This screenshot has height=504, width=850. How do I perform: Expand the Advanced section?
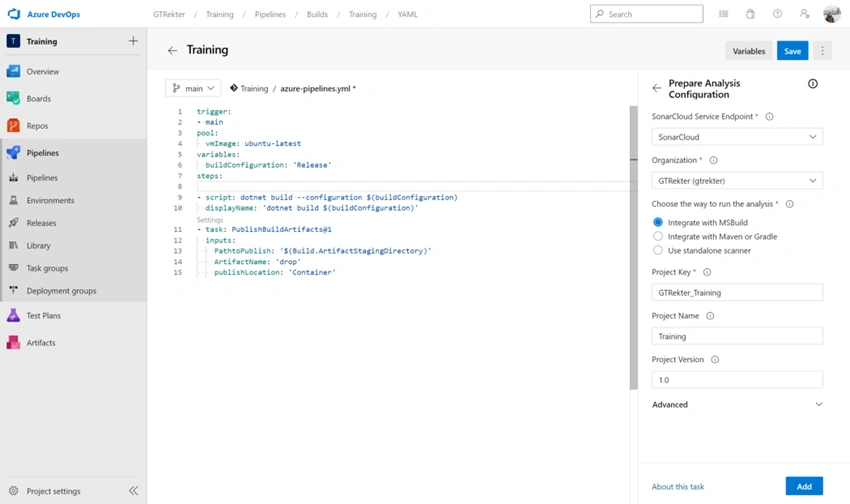(737, 405)
